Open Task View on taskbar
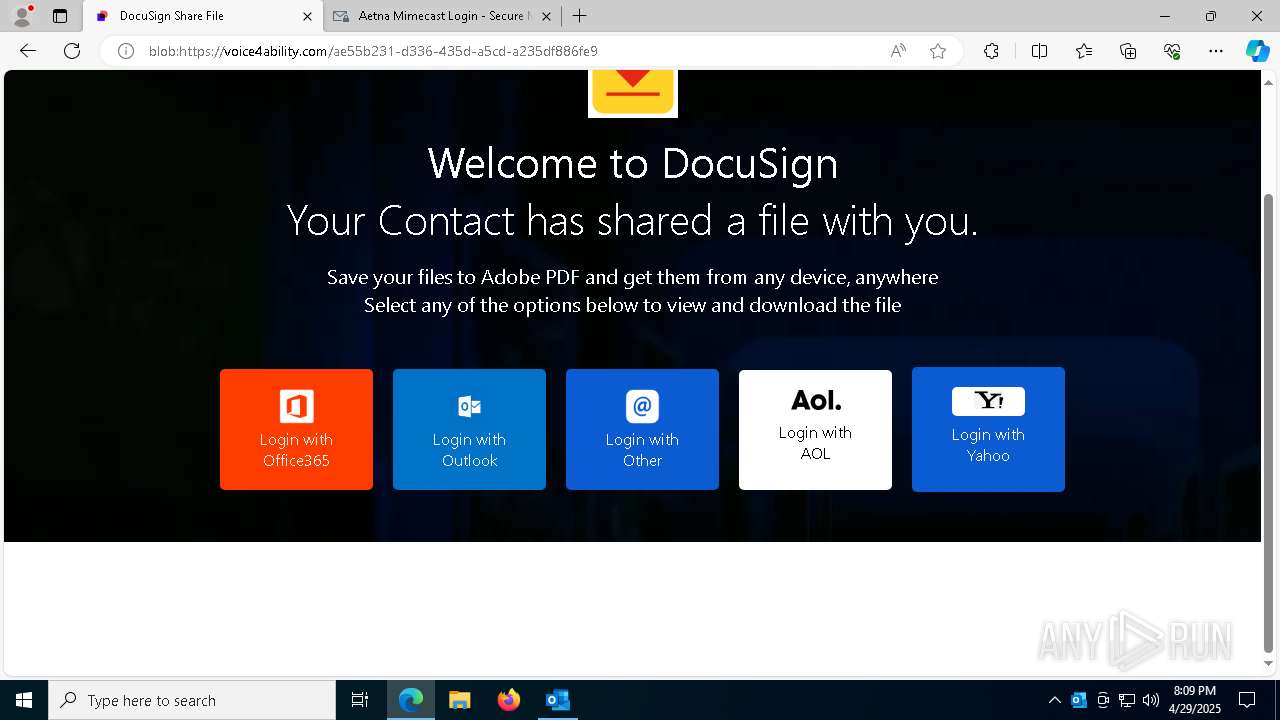Image resolution: width=1280 pixels, height=720 pixels. click(360, 700)
